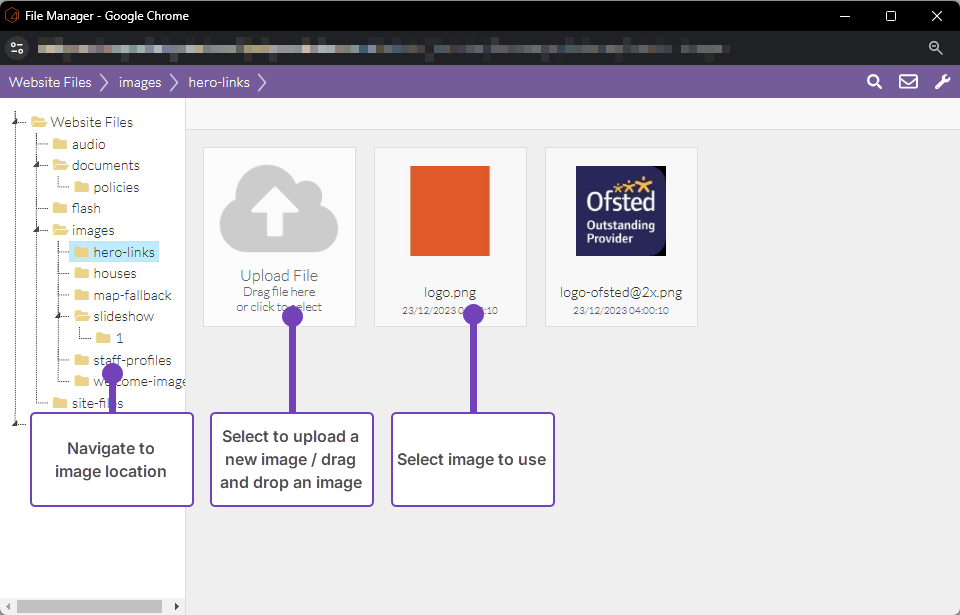Click the Chrome zoom magnifier icon
960x615 pixels.
click(935, 48)
